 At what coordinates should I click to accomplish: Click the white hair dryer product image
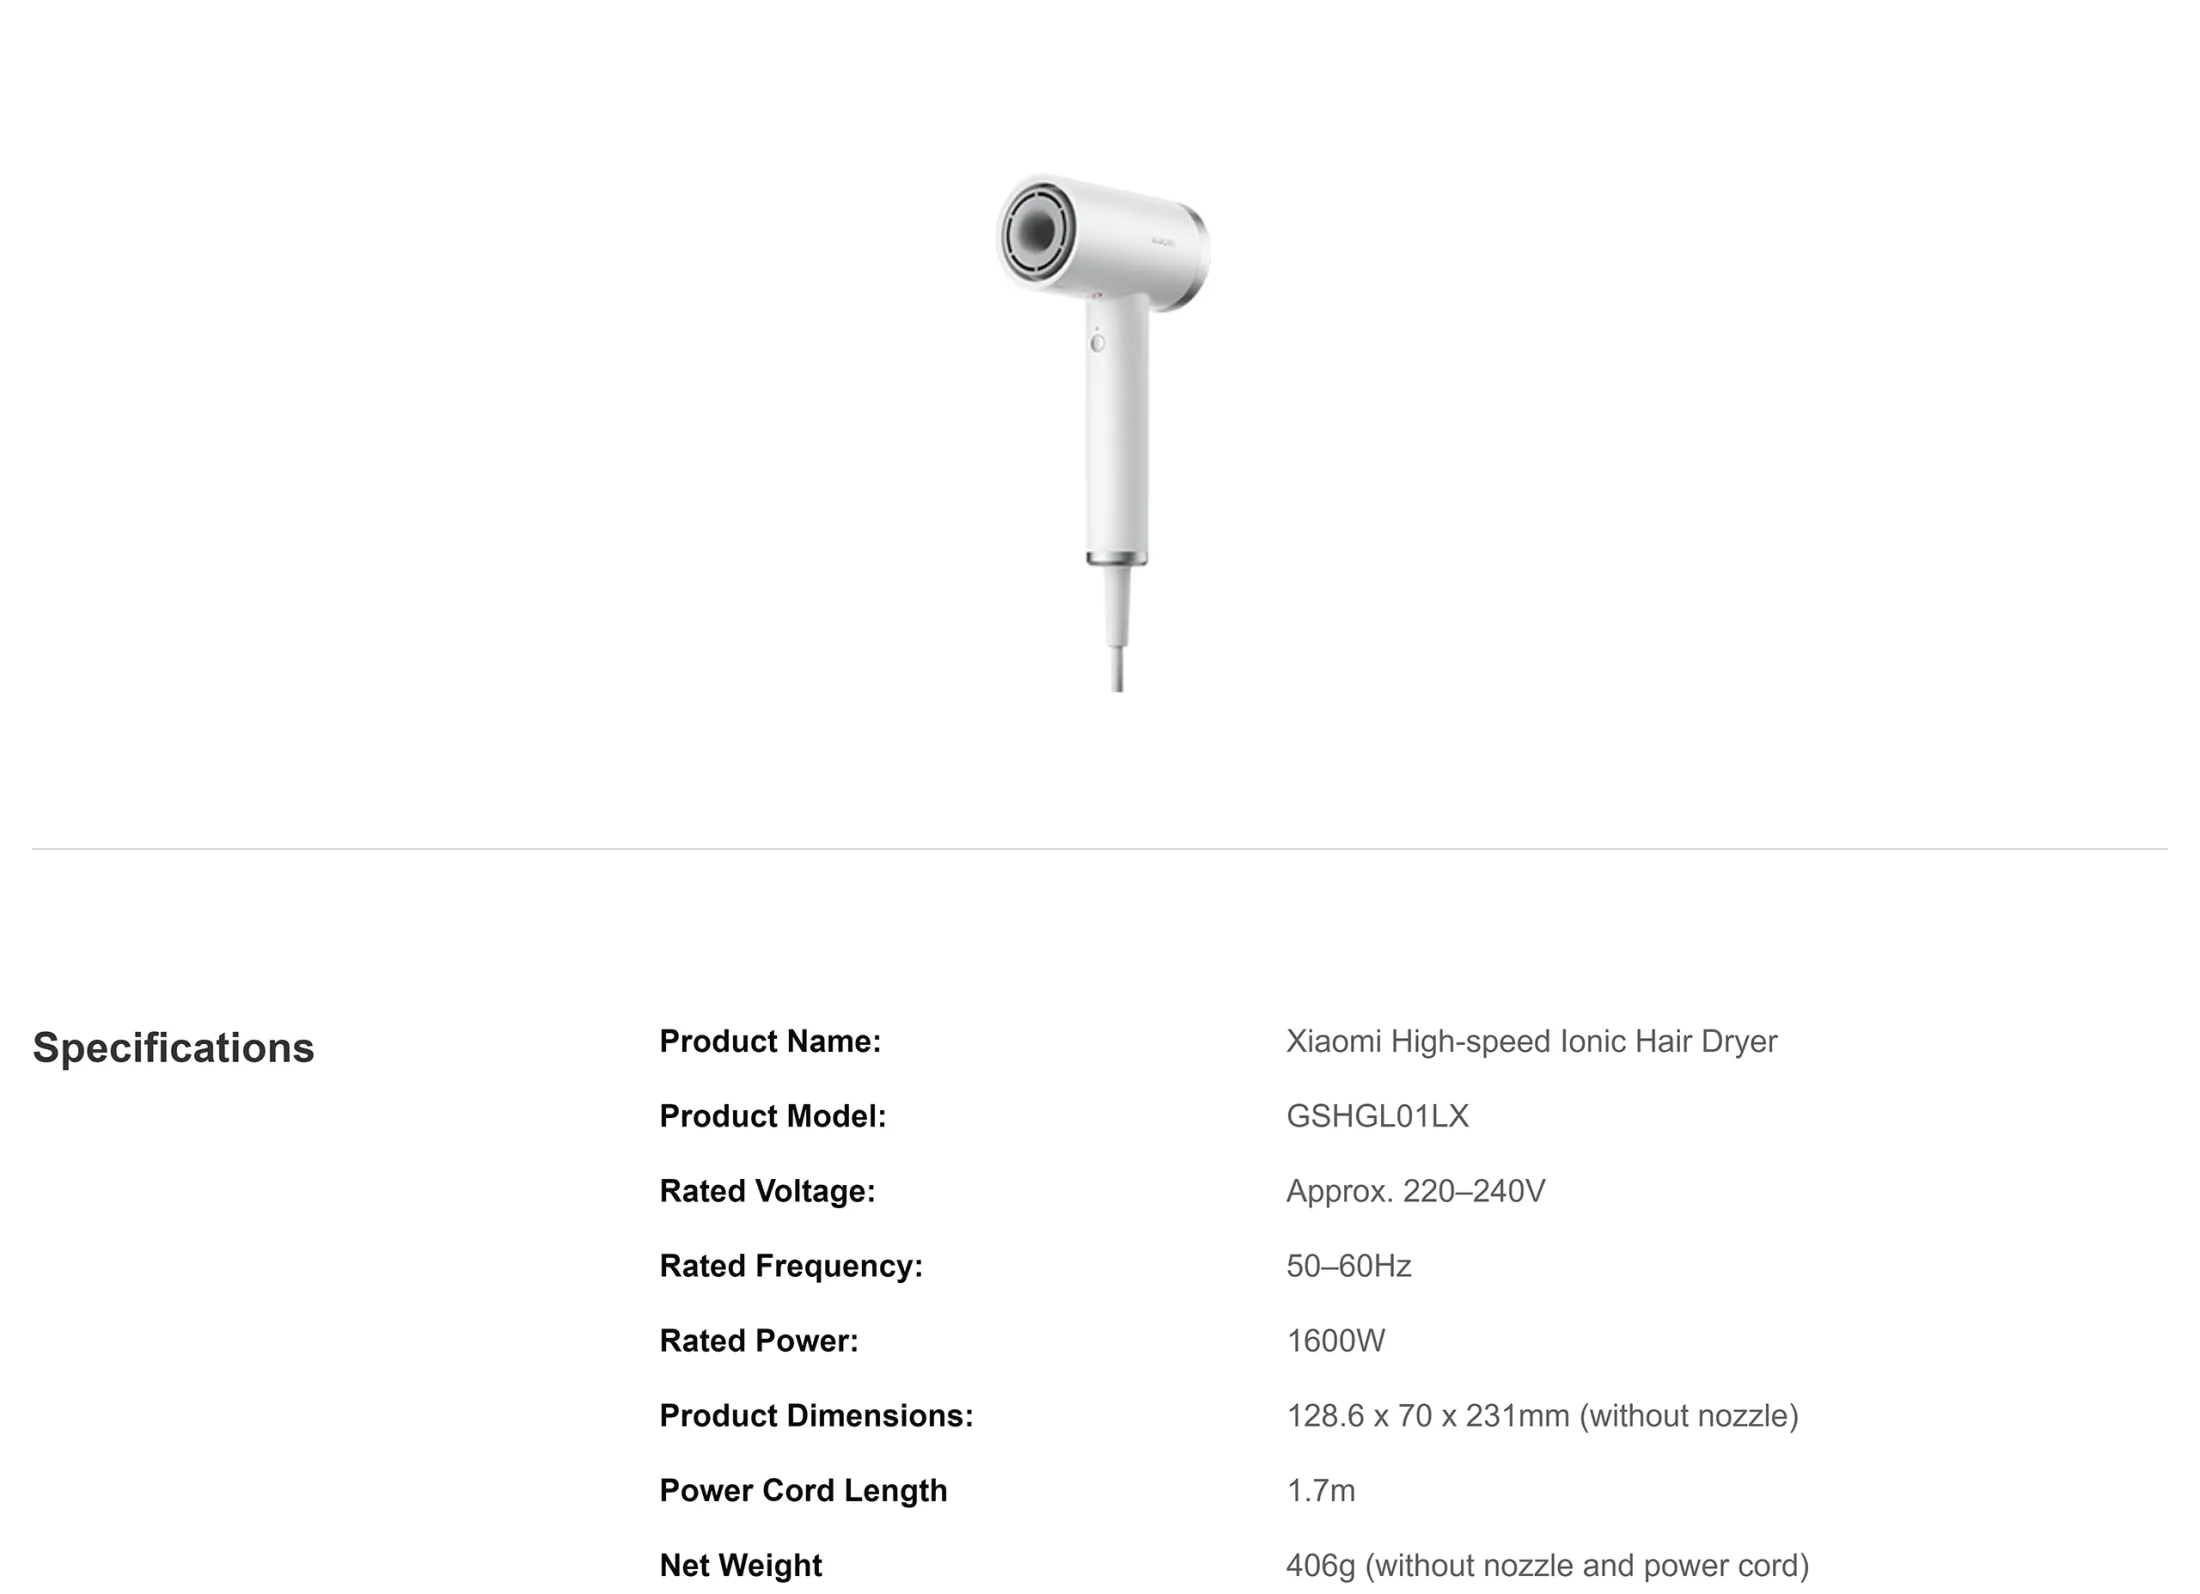[x=1103, y=432]
